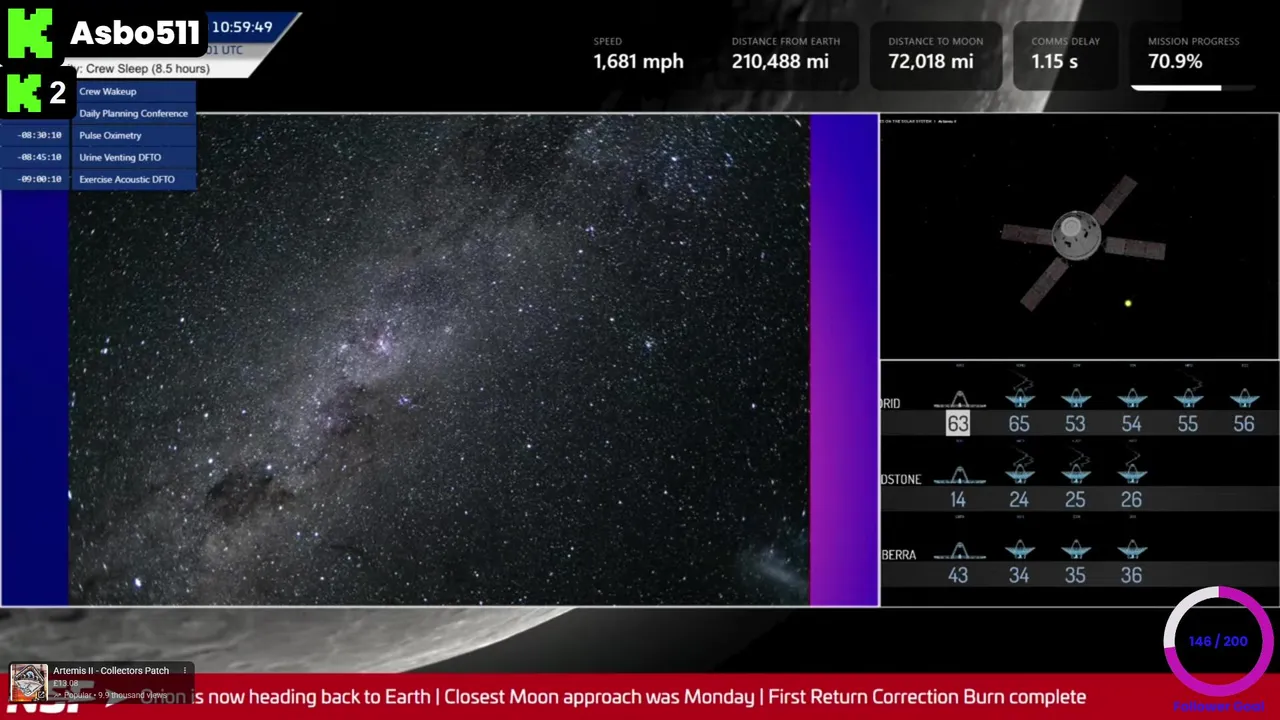
Task: Select the Goldstone antenna icon above 14
Action: click(959, 476)
